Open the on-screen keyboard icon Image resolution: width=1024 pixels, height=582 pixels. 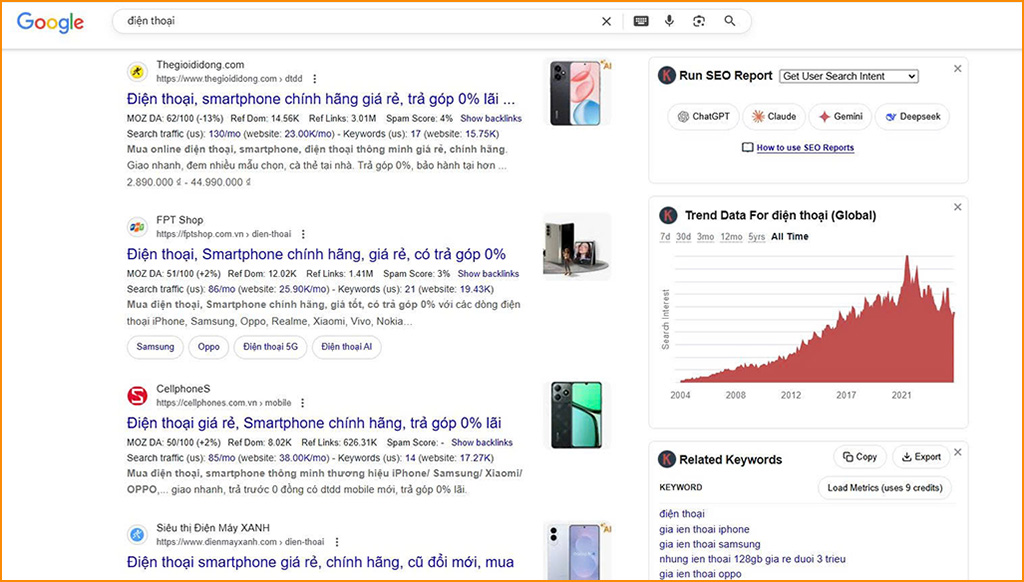pos(641,22)
